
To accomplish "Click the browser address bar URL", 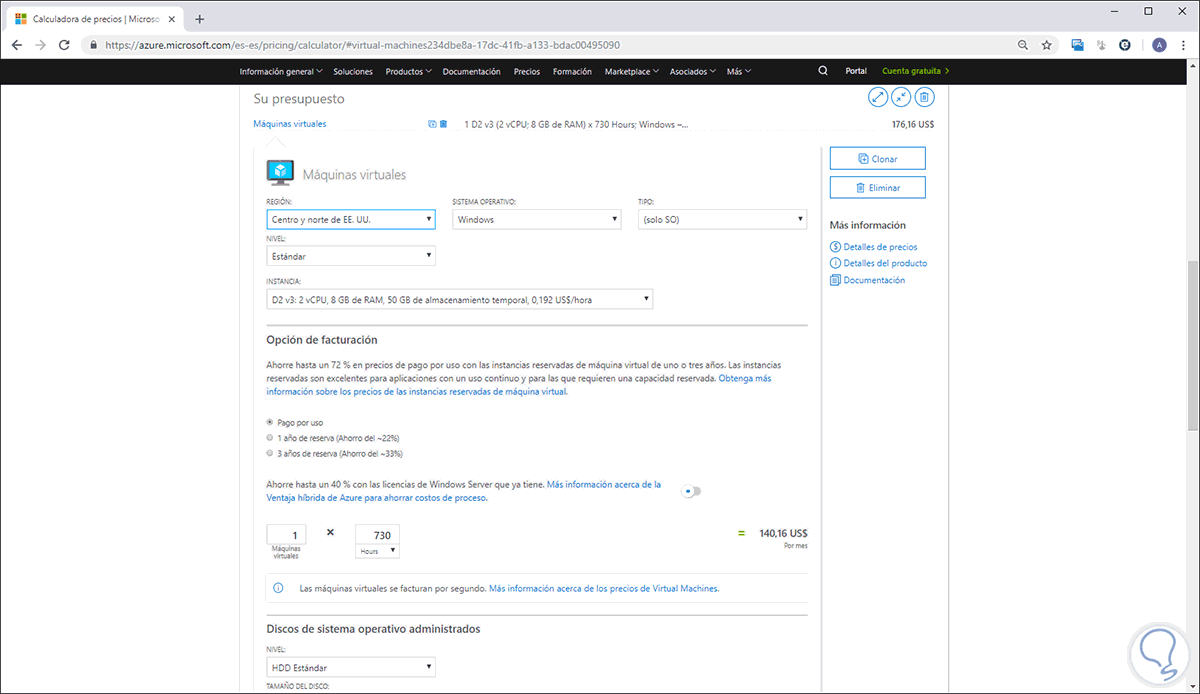I will [362, 45].
